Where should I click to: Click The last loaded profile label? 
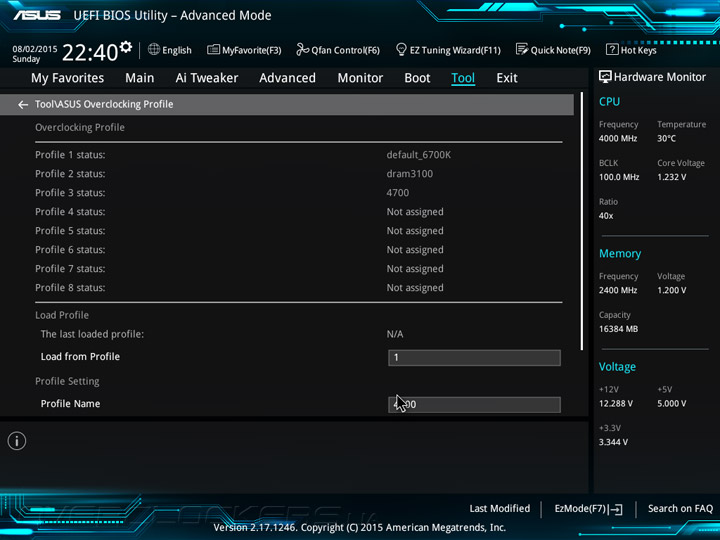(92, 334)
